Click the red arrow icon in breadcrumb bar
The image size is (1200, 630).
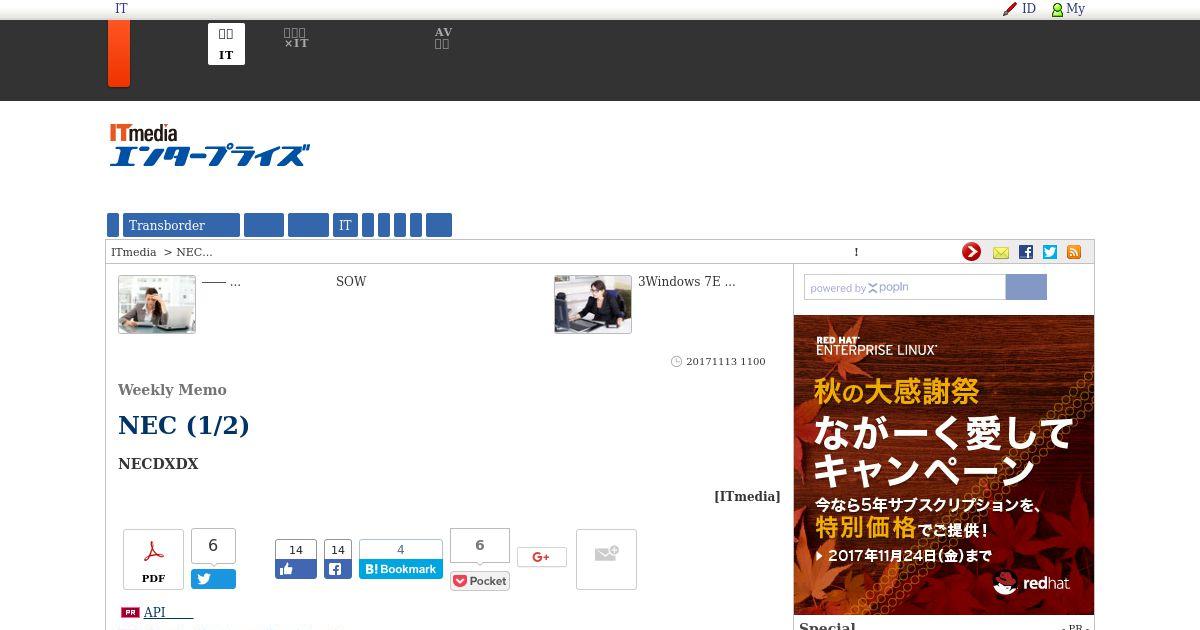point(971,252)
